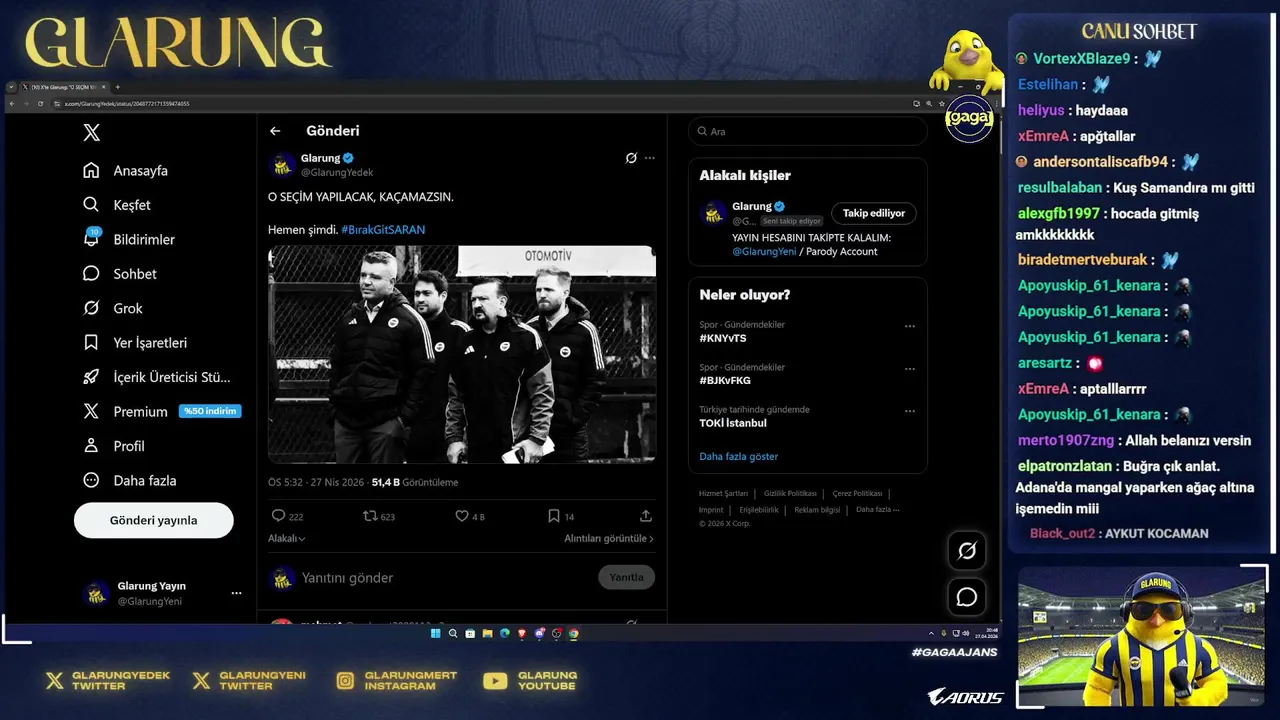Like the post via heart icon
Screen dimensions: 1280x720
[x=462, y=516]
